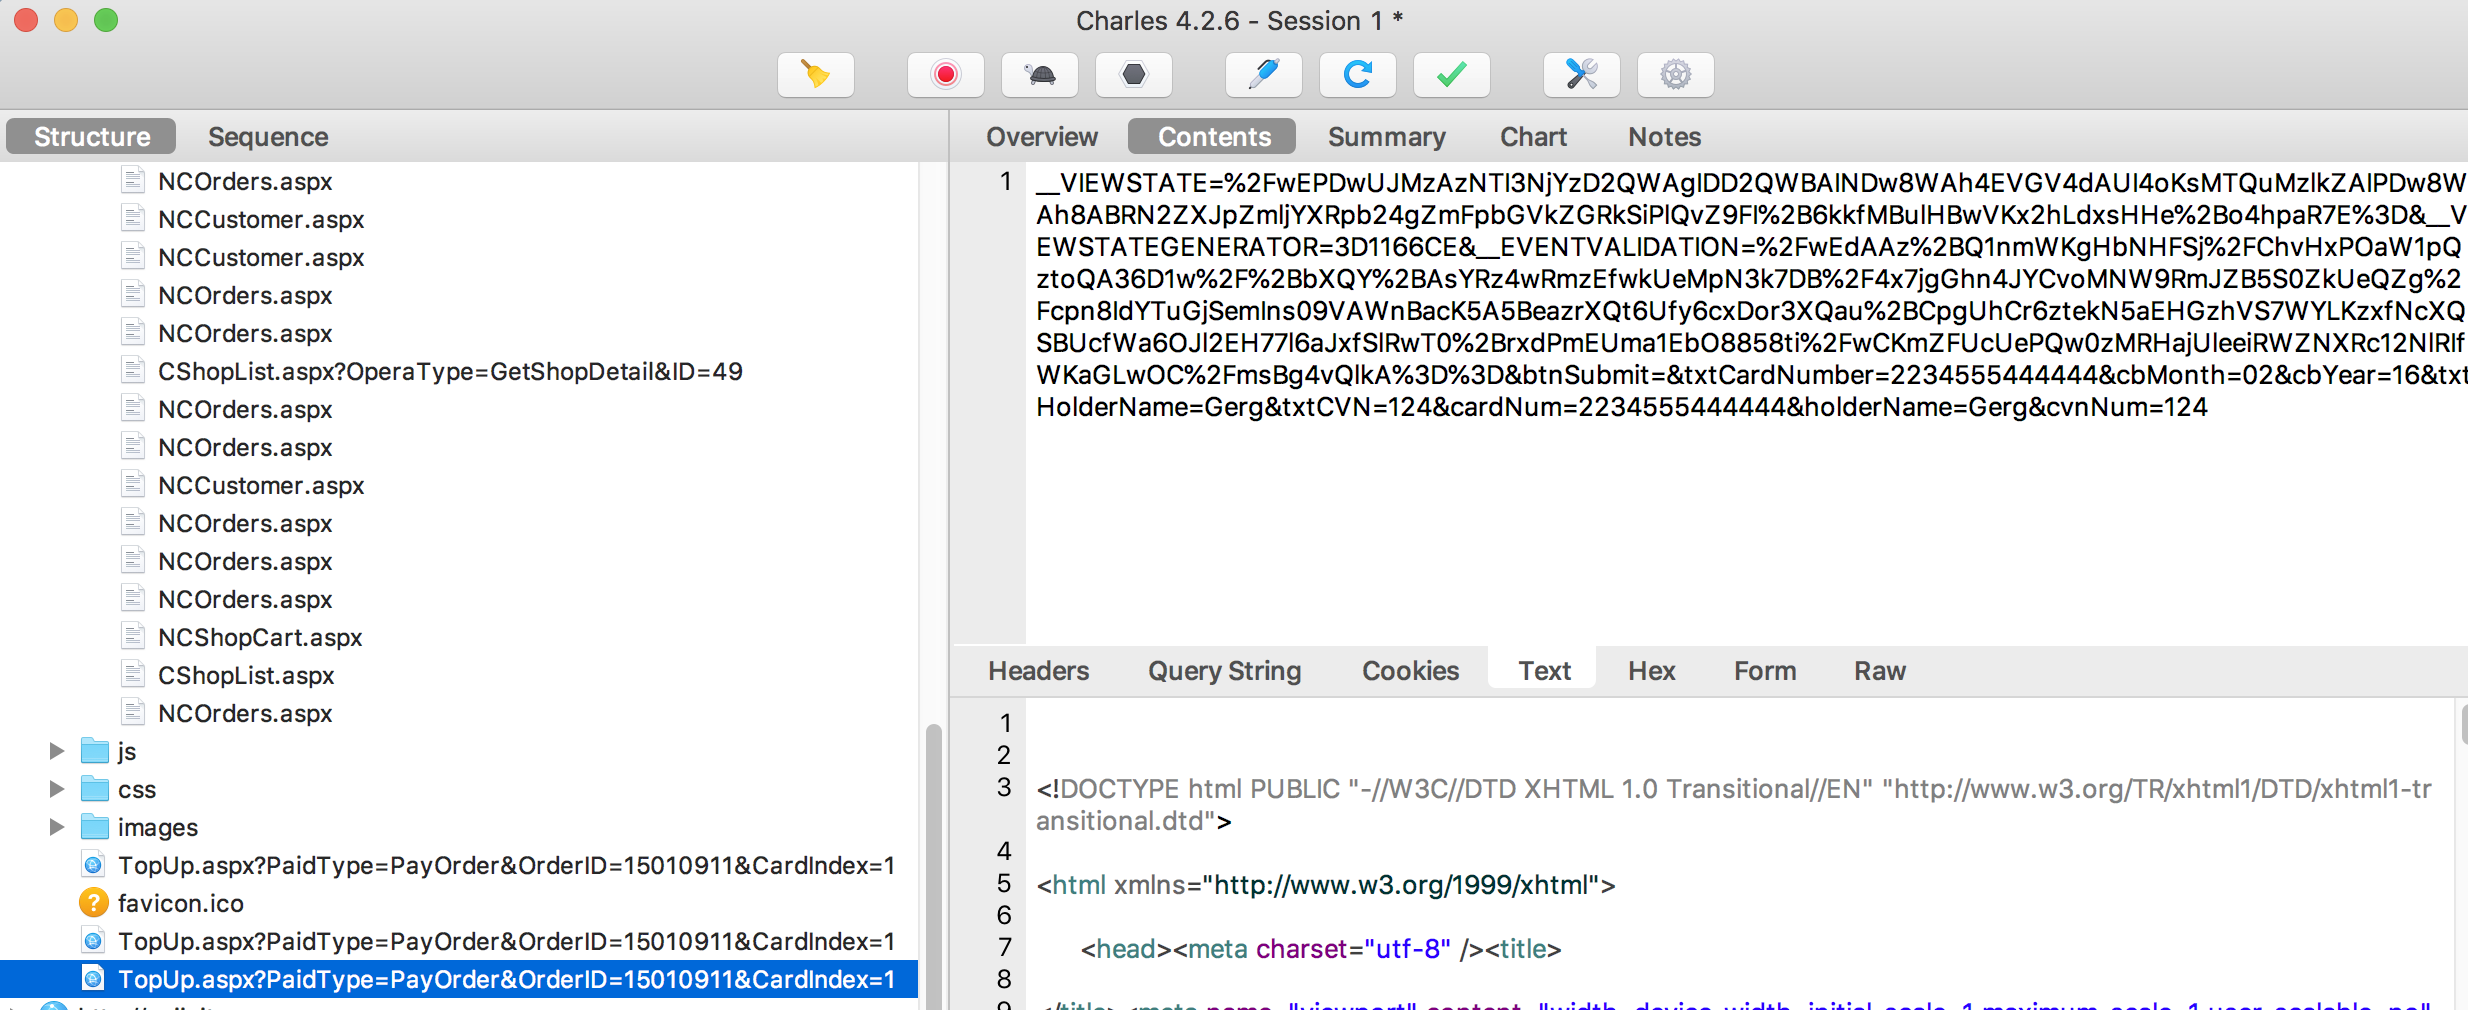Expand the css folder
This screenshot has height=1010, width=2468.
pyautogui.click(x=57, y=789)
